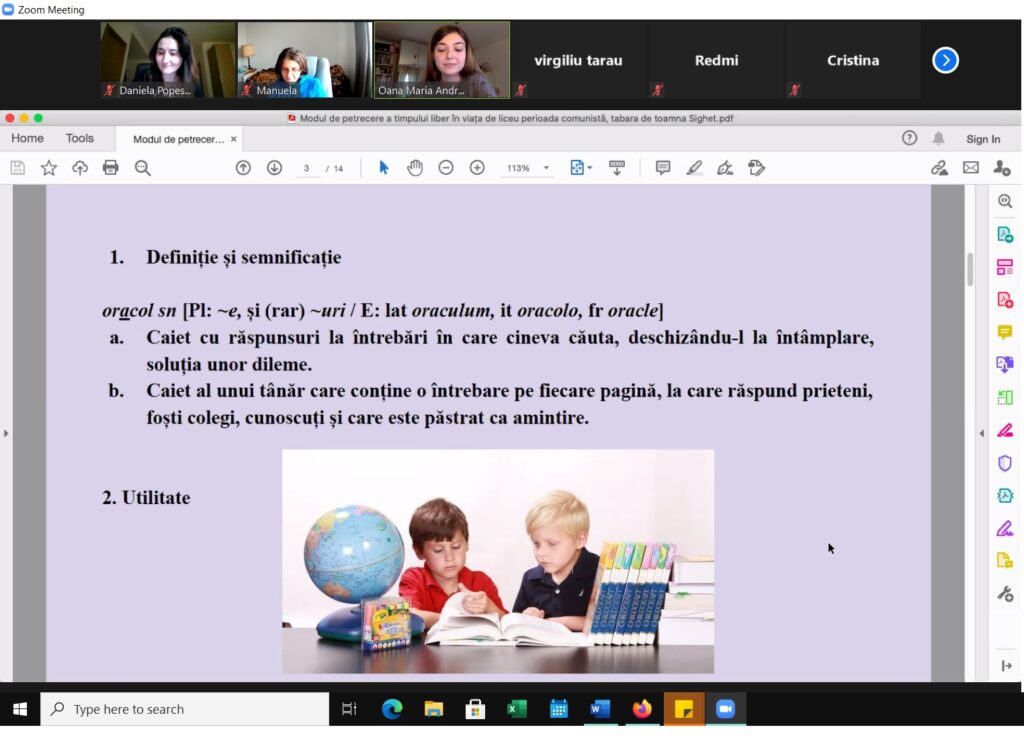Hide right pane via side arrow
The image size is (1024, 742).
coord(981,433)
